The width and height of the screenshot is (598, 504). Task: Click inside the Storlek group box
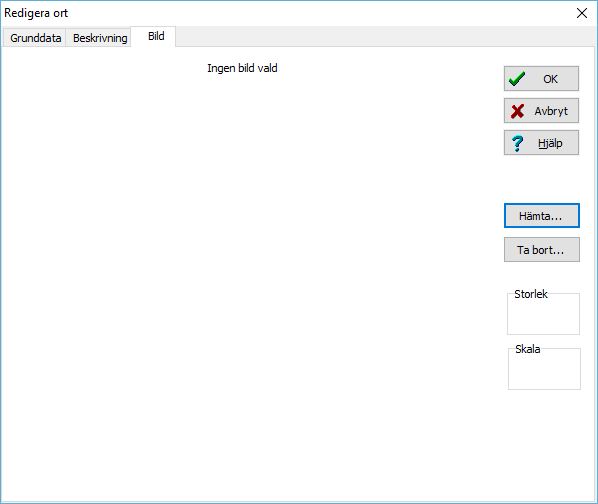[x=543, y=316]
